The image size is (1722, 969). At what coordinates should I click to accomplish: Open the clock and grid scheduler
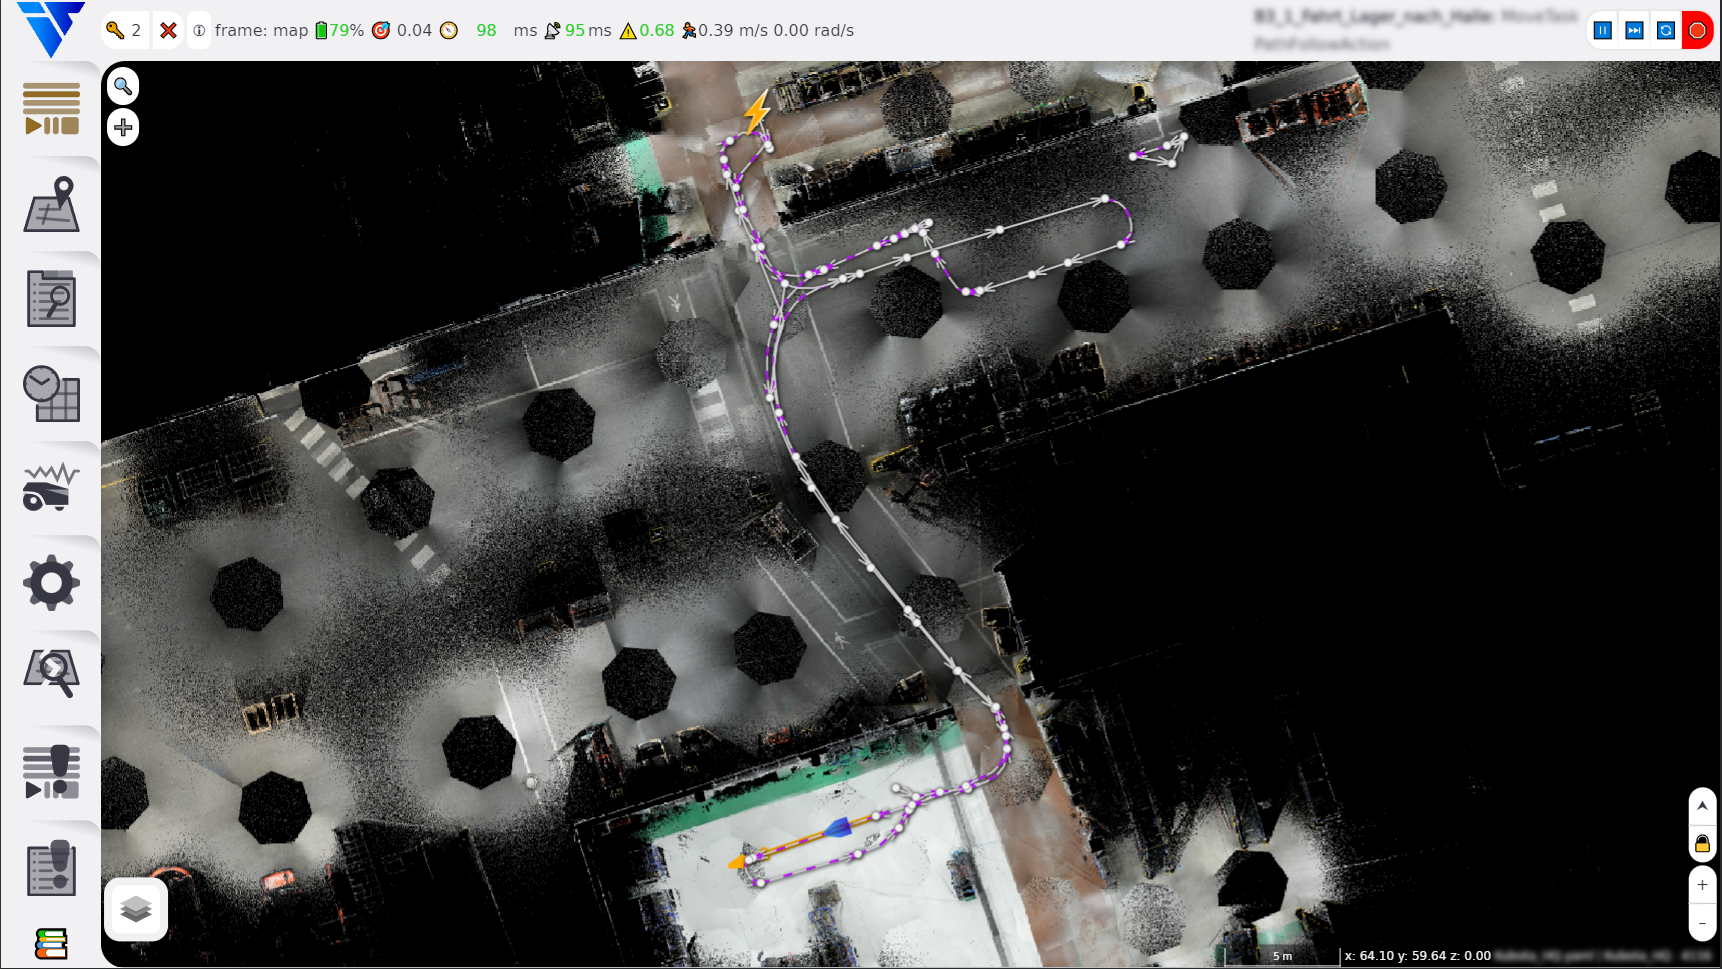coord(51,393)
